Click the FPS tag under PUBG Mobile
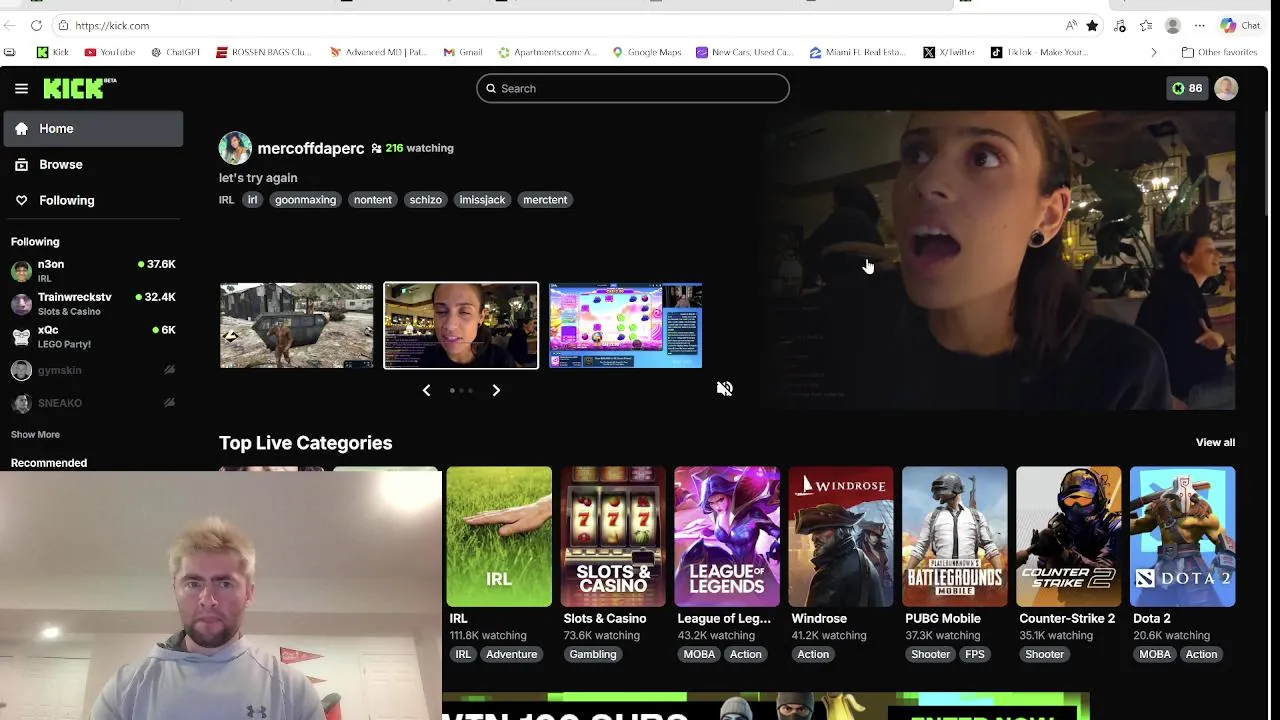This screenshot has height=720, width=1280. 975,654
